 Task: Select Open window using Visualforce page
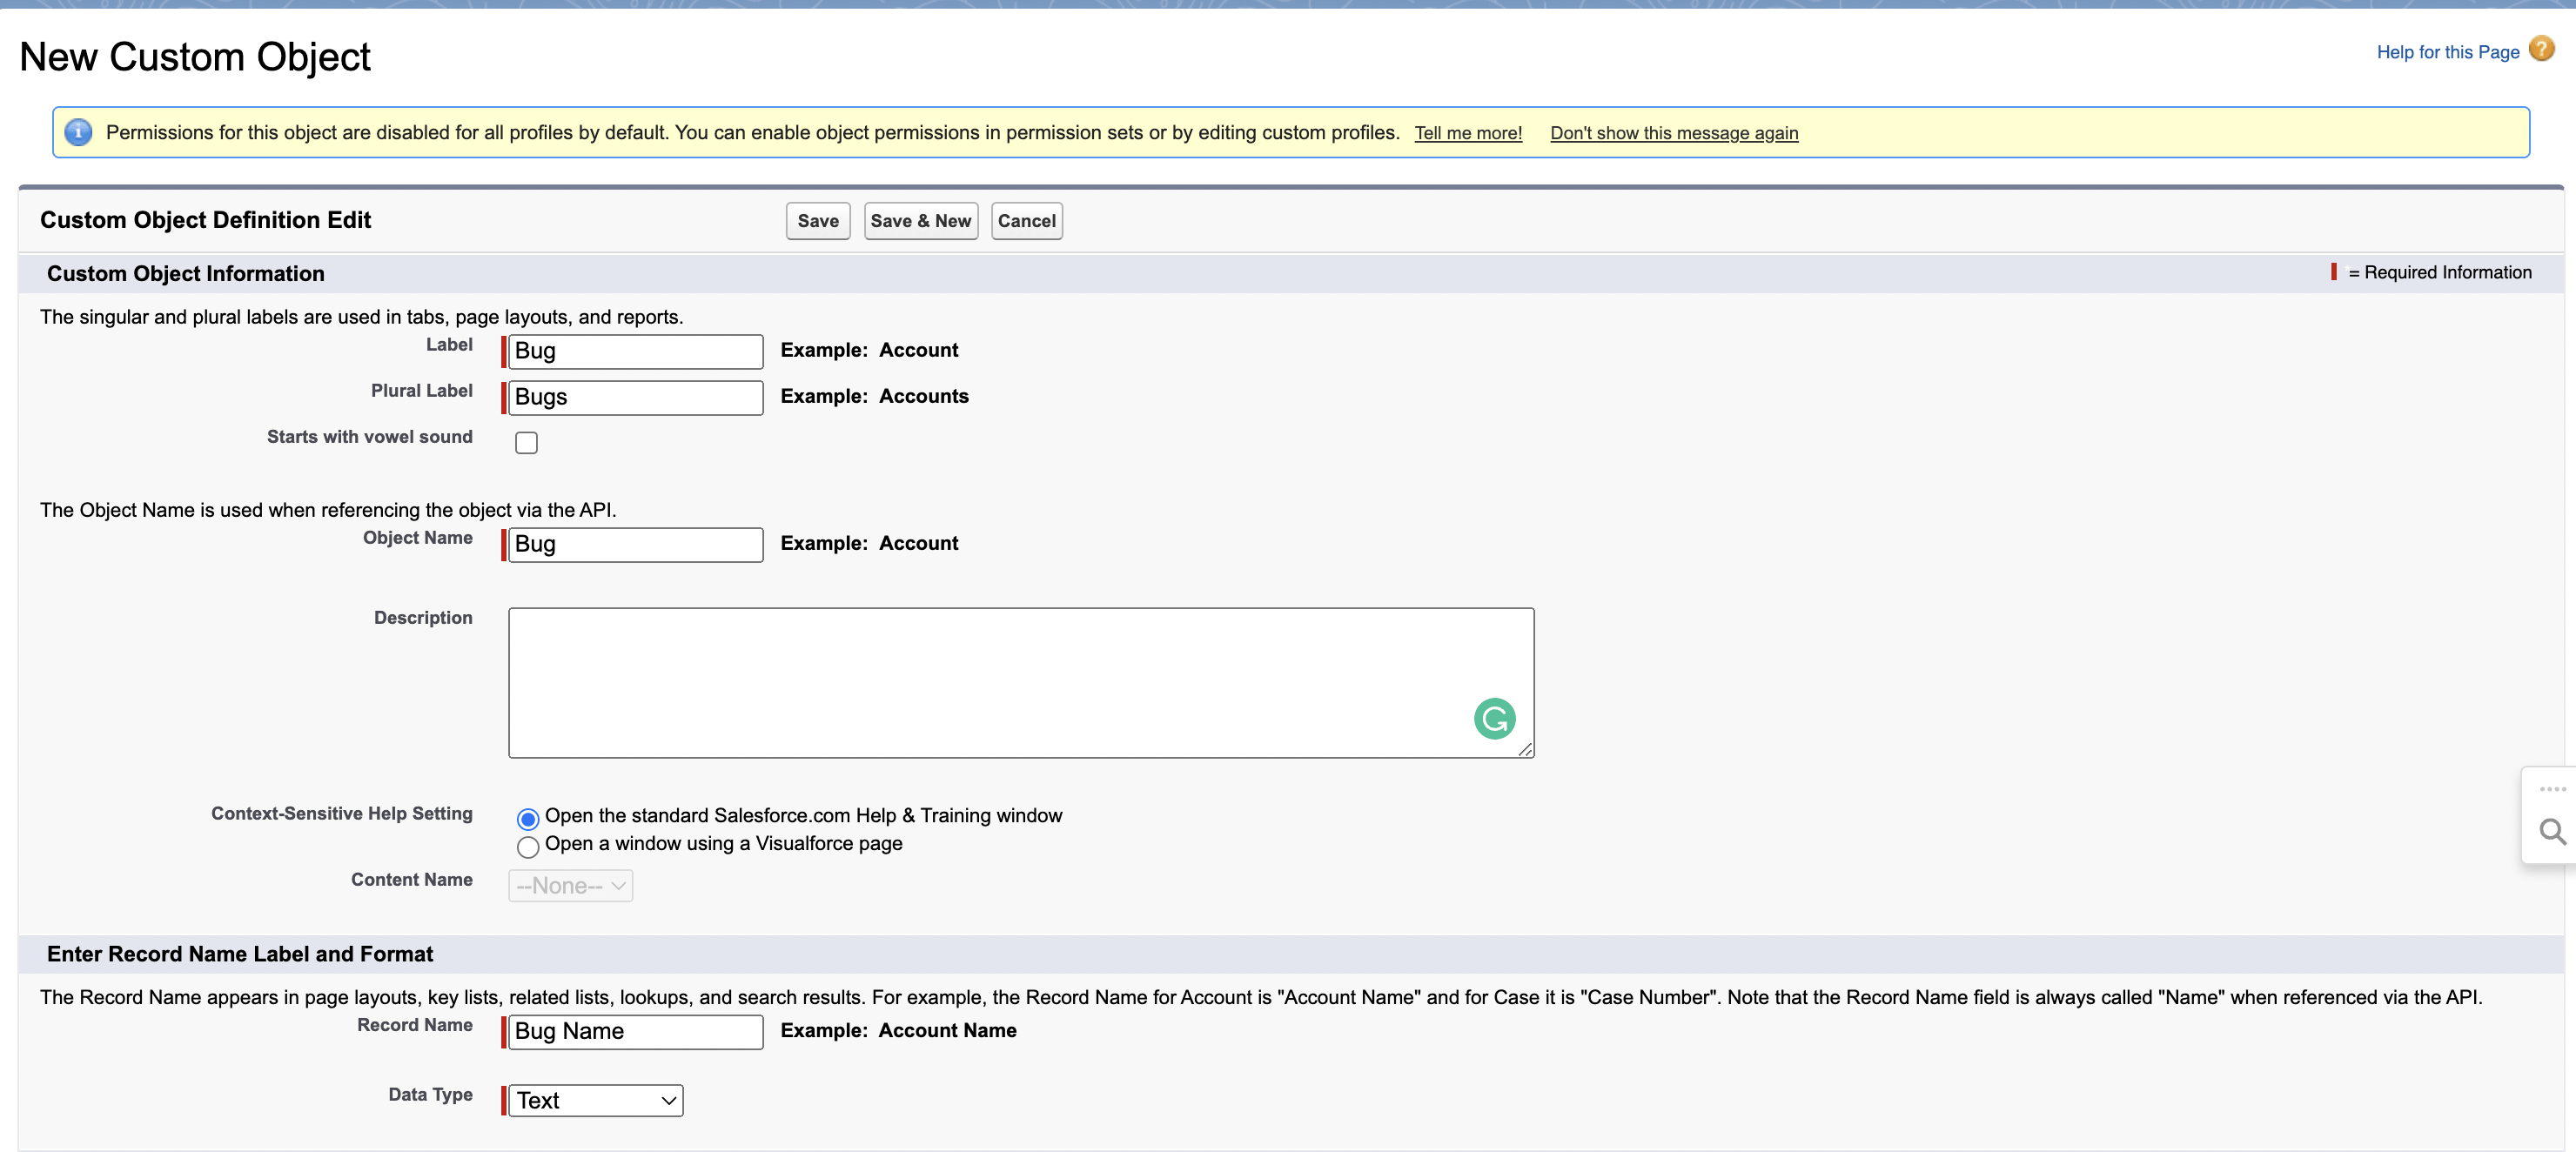point(528,847)
